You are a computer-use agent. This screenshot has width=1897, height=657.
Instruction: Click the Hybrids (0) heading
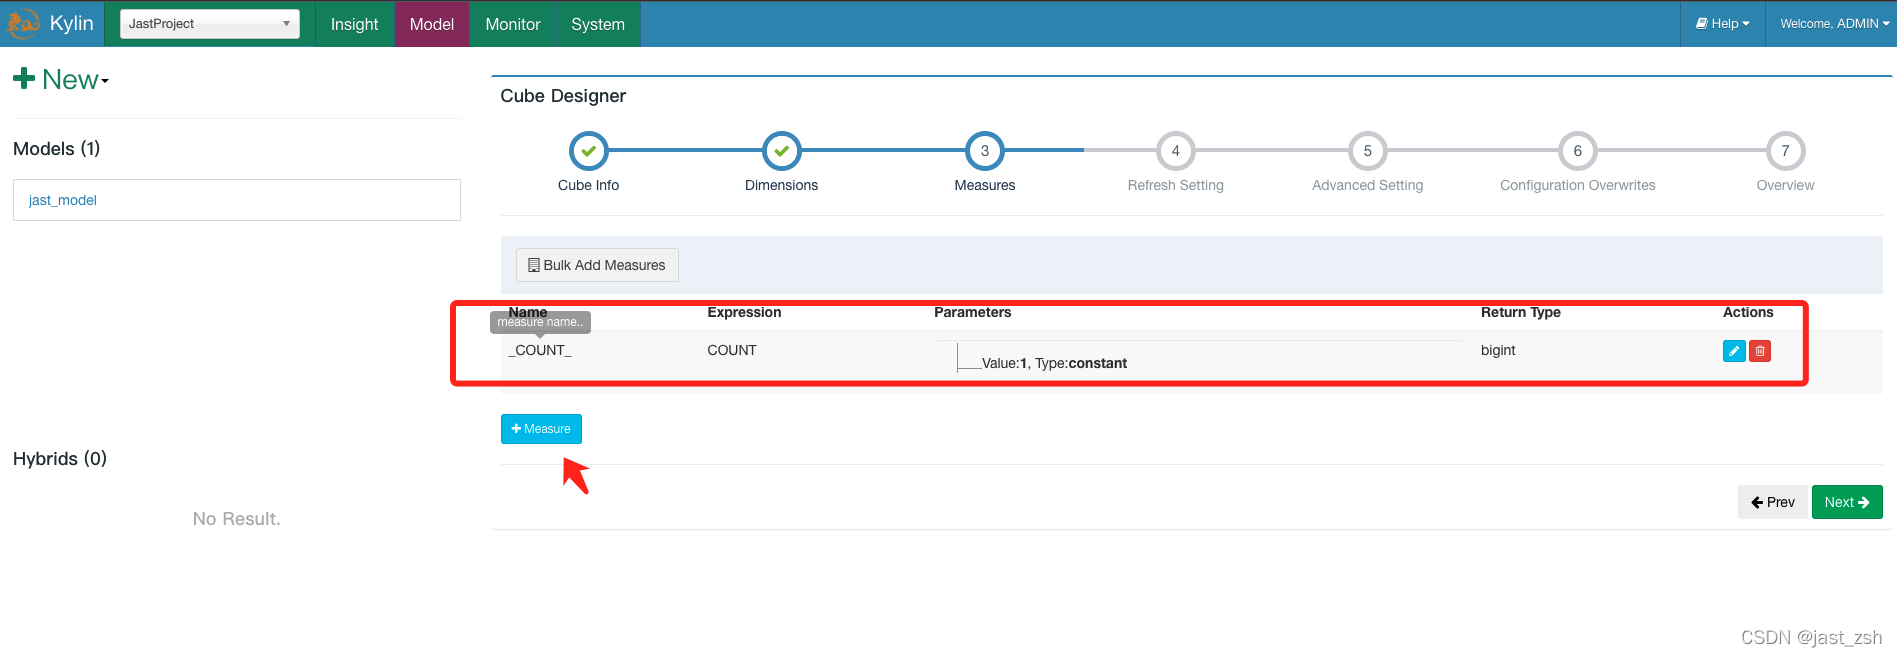pyautogui.click(x=60, y=459)
